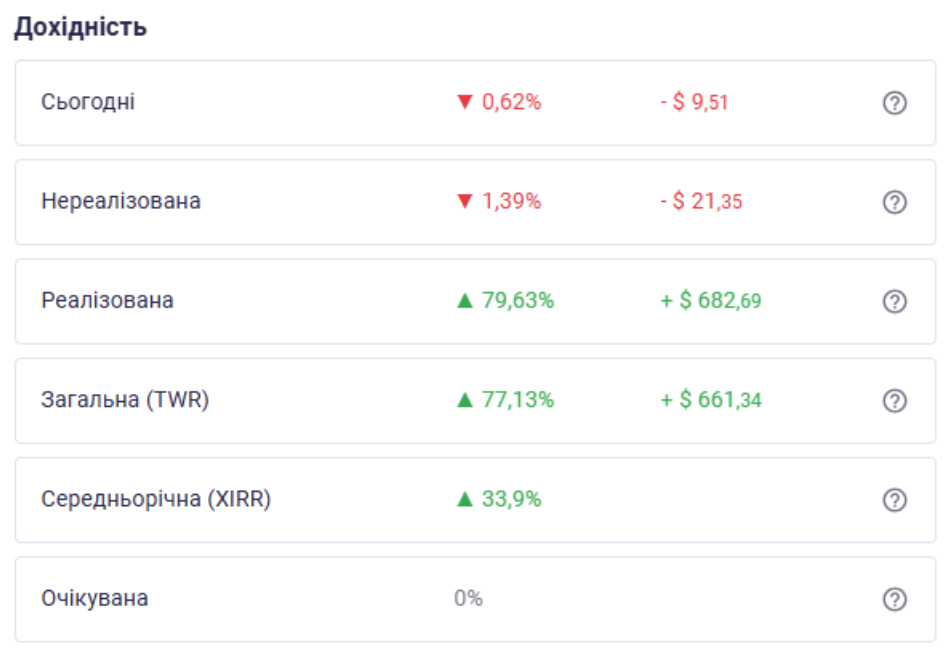Click the red down arrow beside 1,39%
Image resolution: width=948 pixels, height=651 pixels.
[463, 201]
